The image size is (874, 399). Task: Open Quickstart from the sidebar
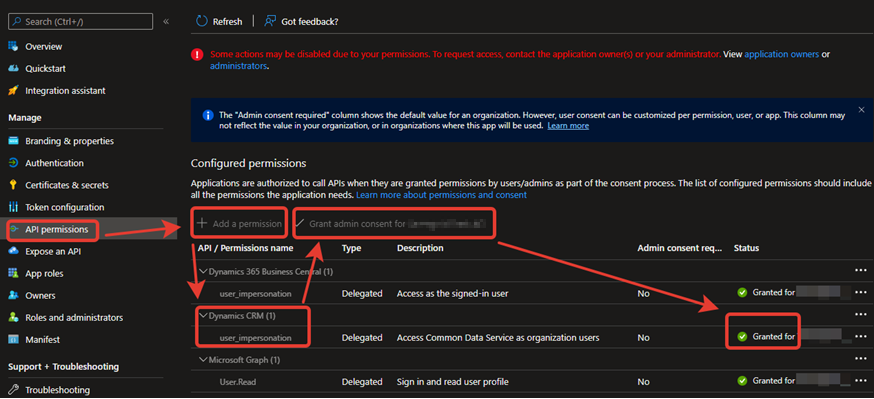(x=45, y=69)
